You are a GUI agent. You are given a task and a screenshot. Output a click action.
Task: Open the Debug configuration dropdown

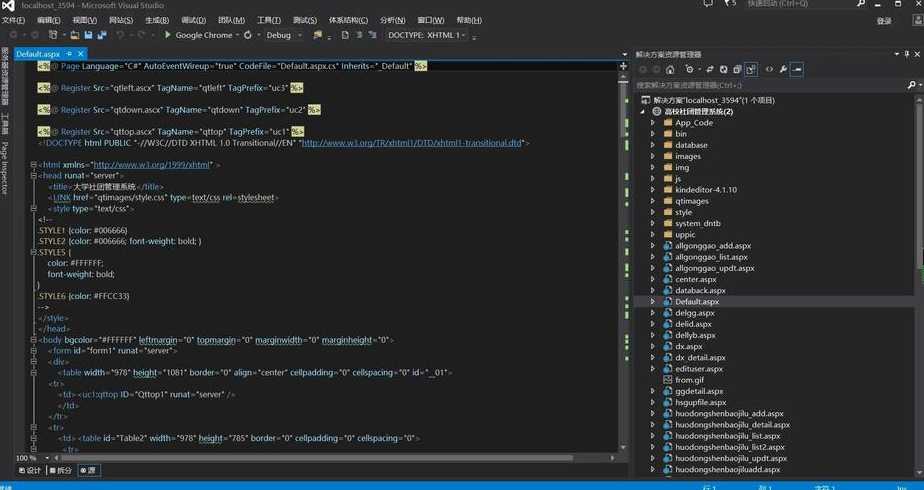tap(299, 35)
